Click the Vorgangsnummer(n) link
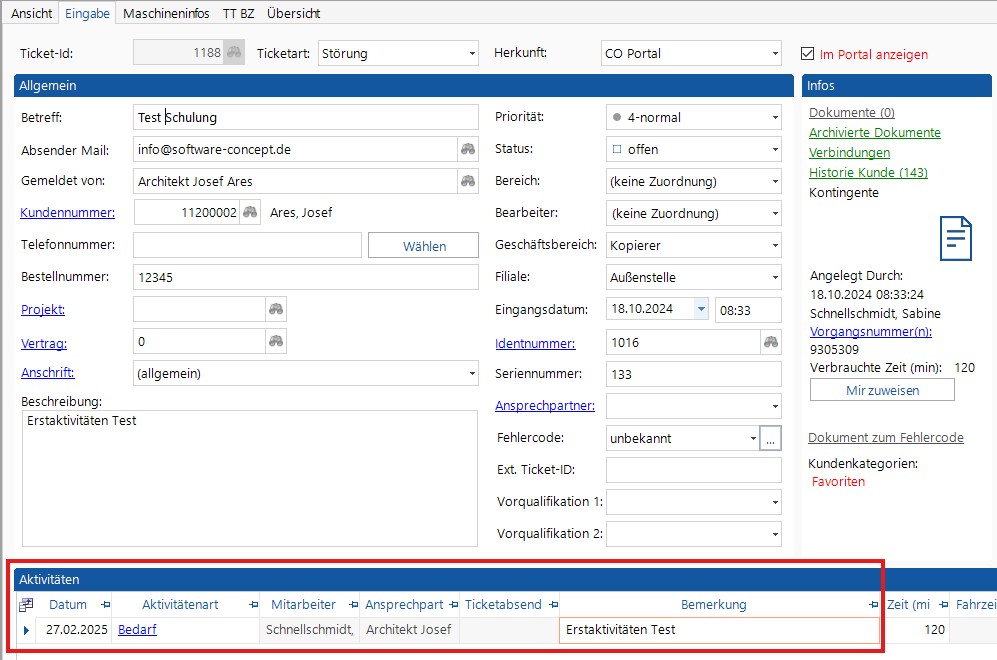The height and width of the screenshot is (660, 997). 870,331
